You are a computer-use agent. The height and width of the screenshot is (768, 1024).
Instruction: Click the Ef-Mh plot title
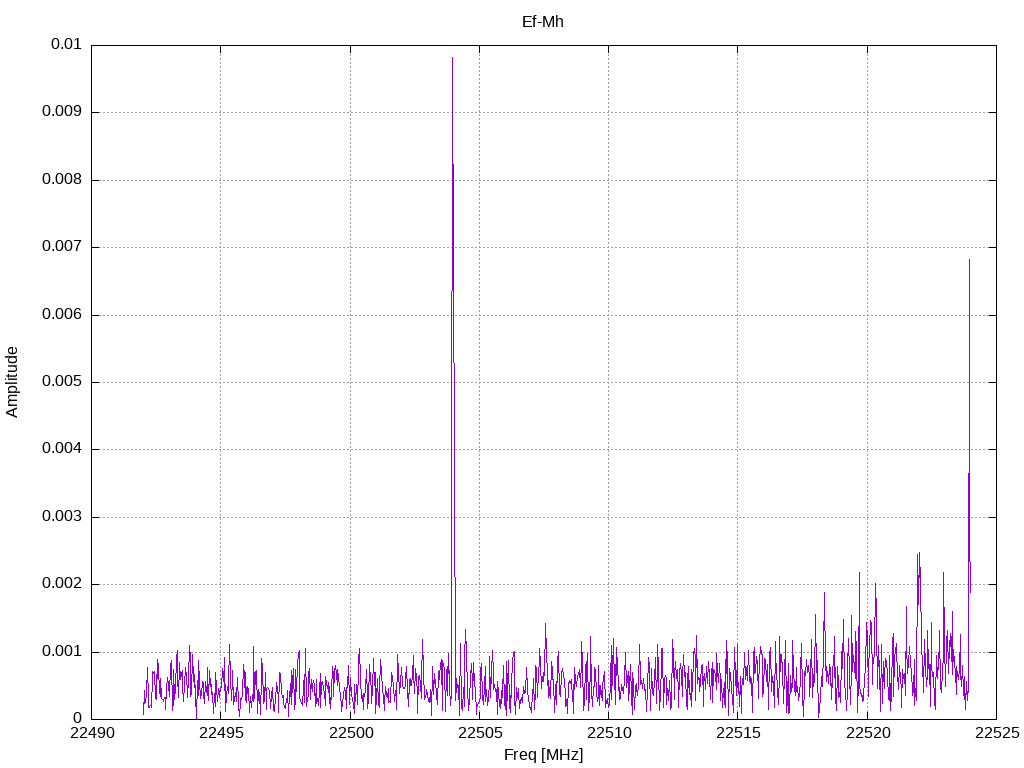[543, 21]
